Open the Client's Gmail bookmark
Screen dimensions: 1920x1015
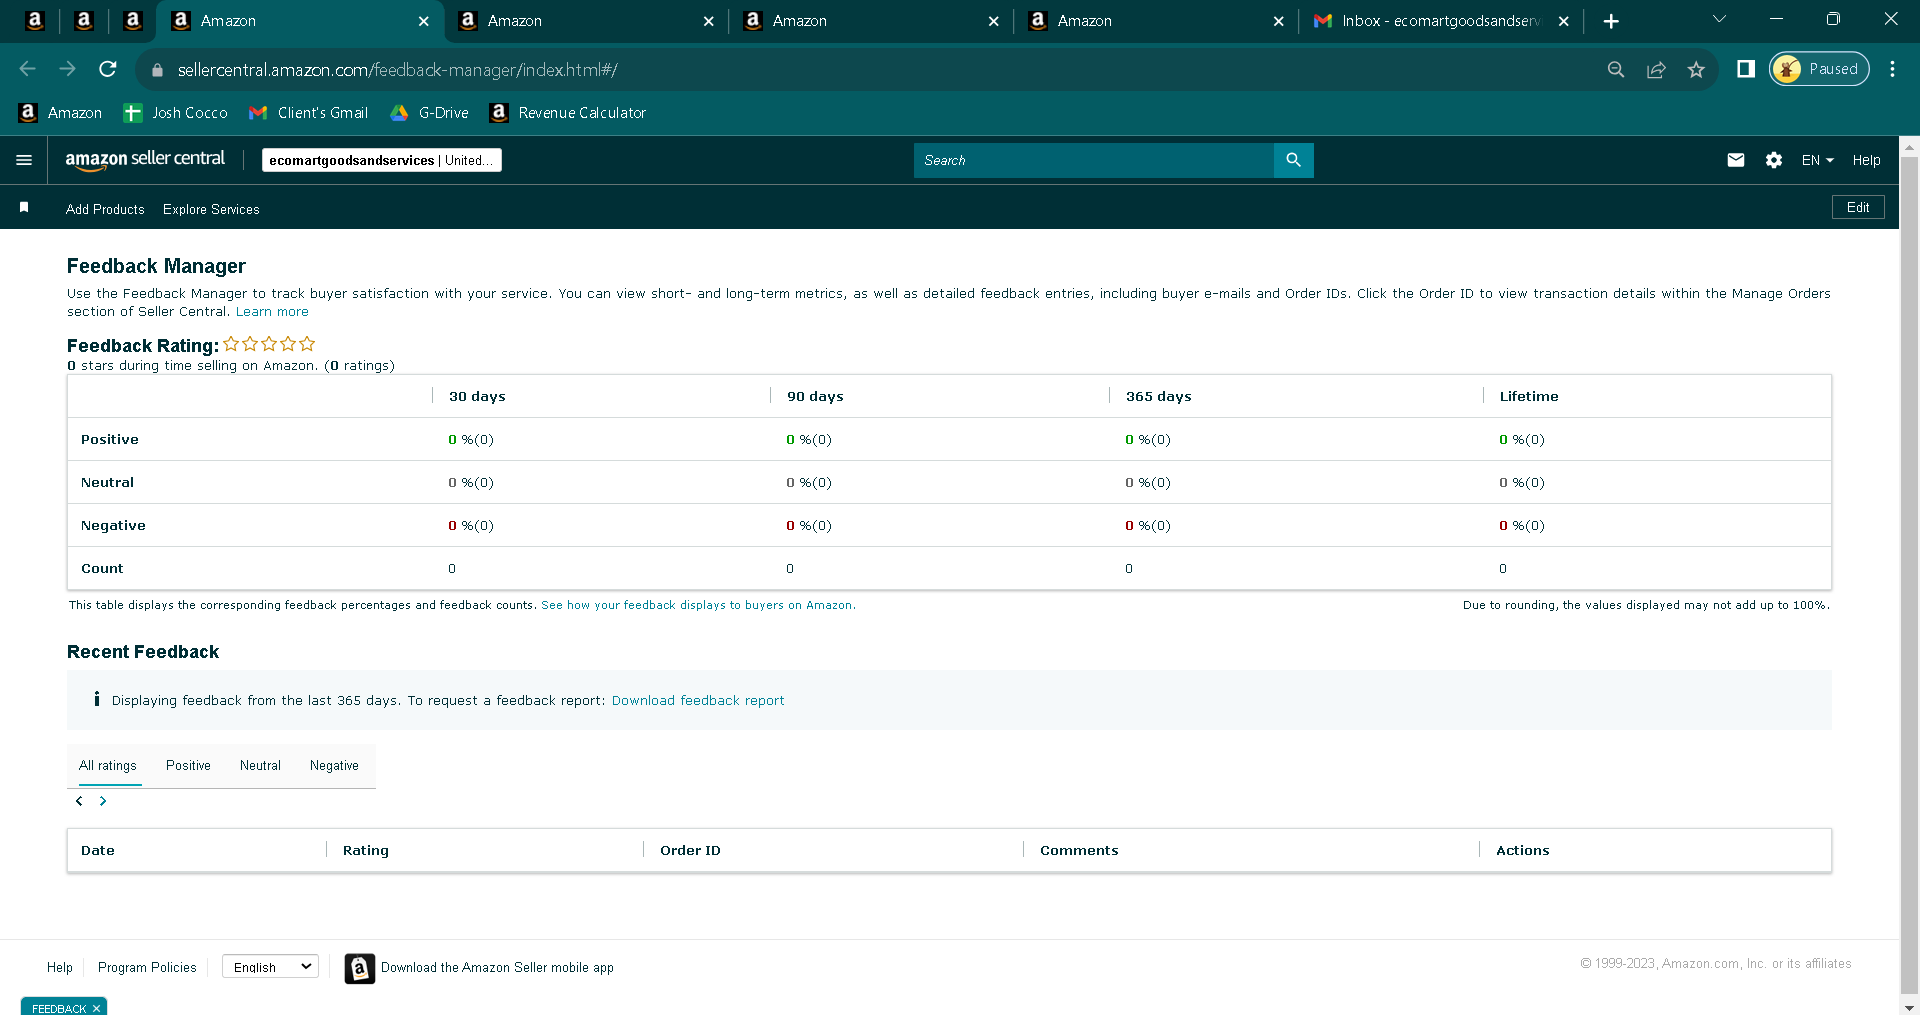309,113
